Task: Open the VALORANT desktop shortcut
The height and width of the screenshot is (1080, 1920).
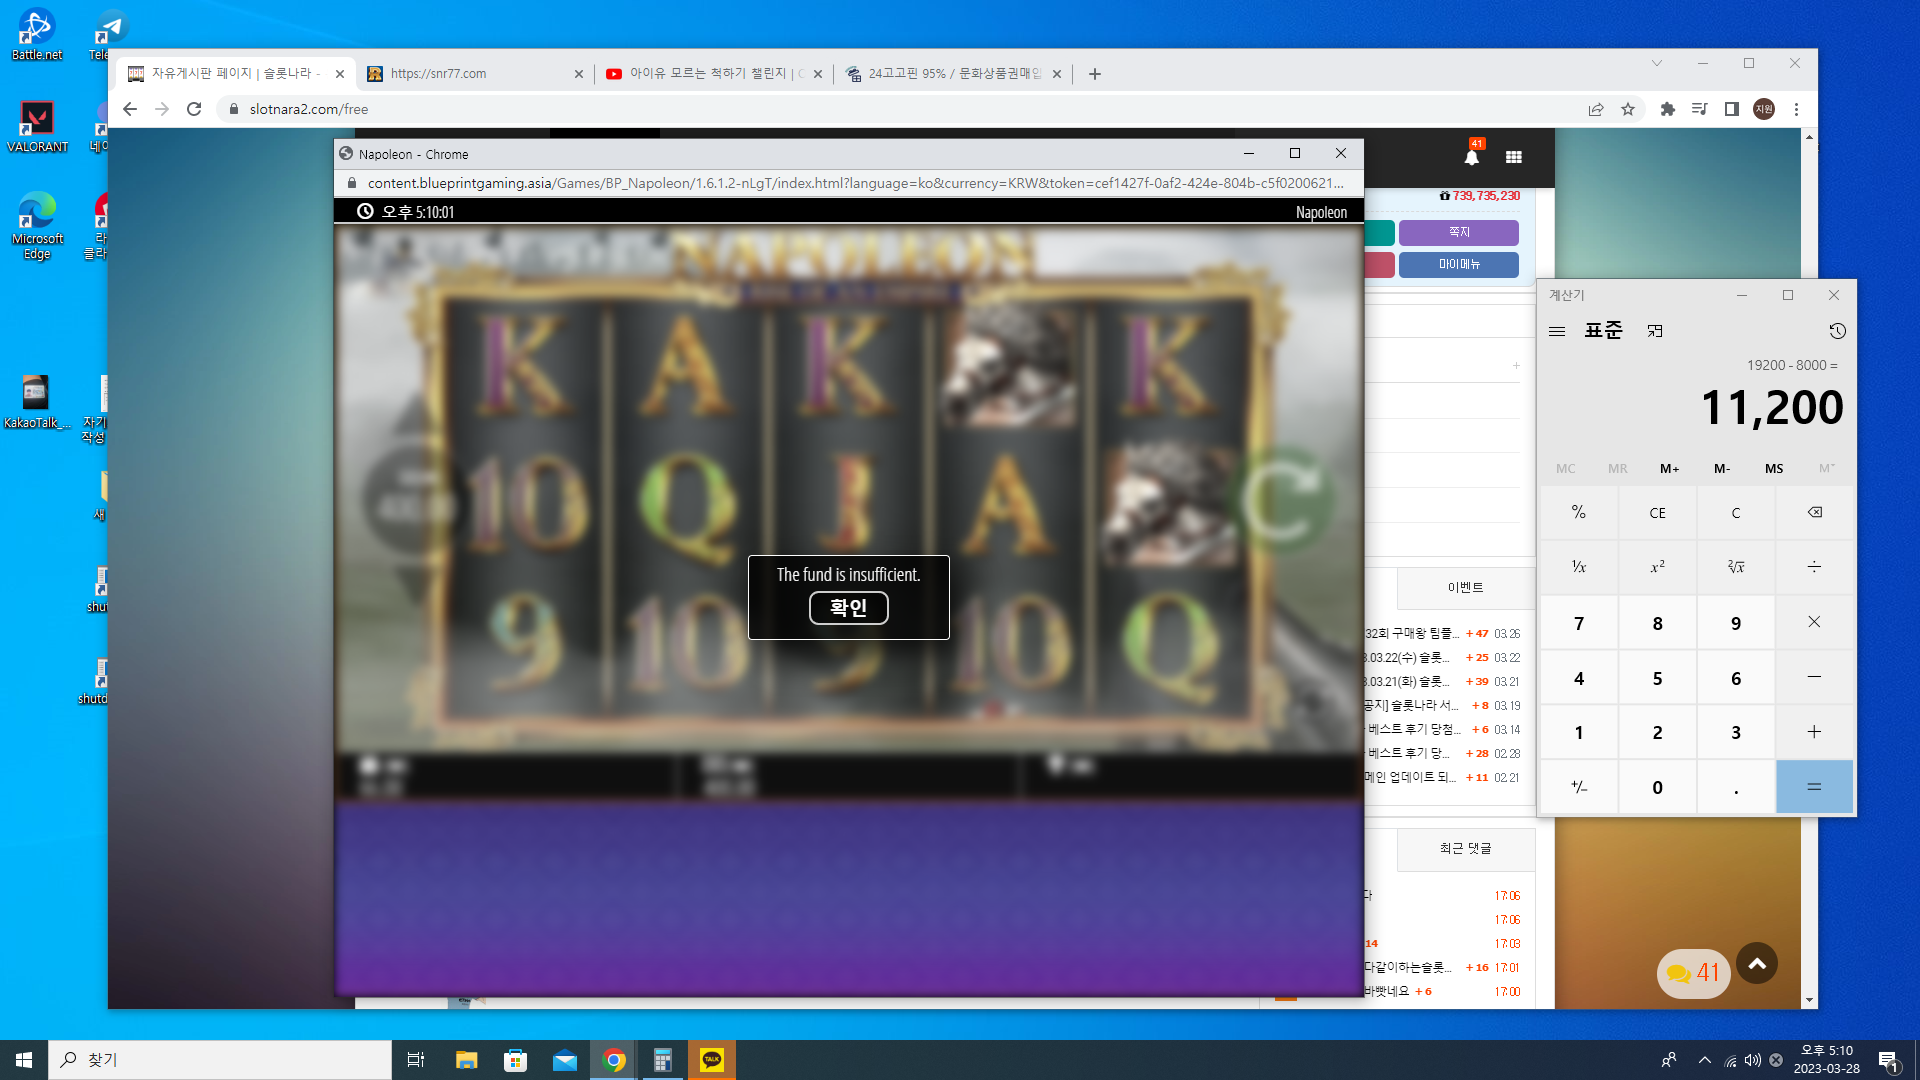Action: pyautogui.click(x=37, y=127)
